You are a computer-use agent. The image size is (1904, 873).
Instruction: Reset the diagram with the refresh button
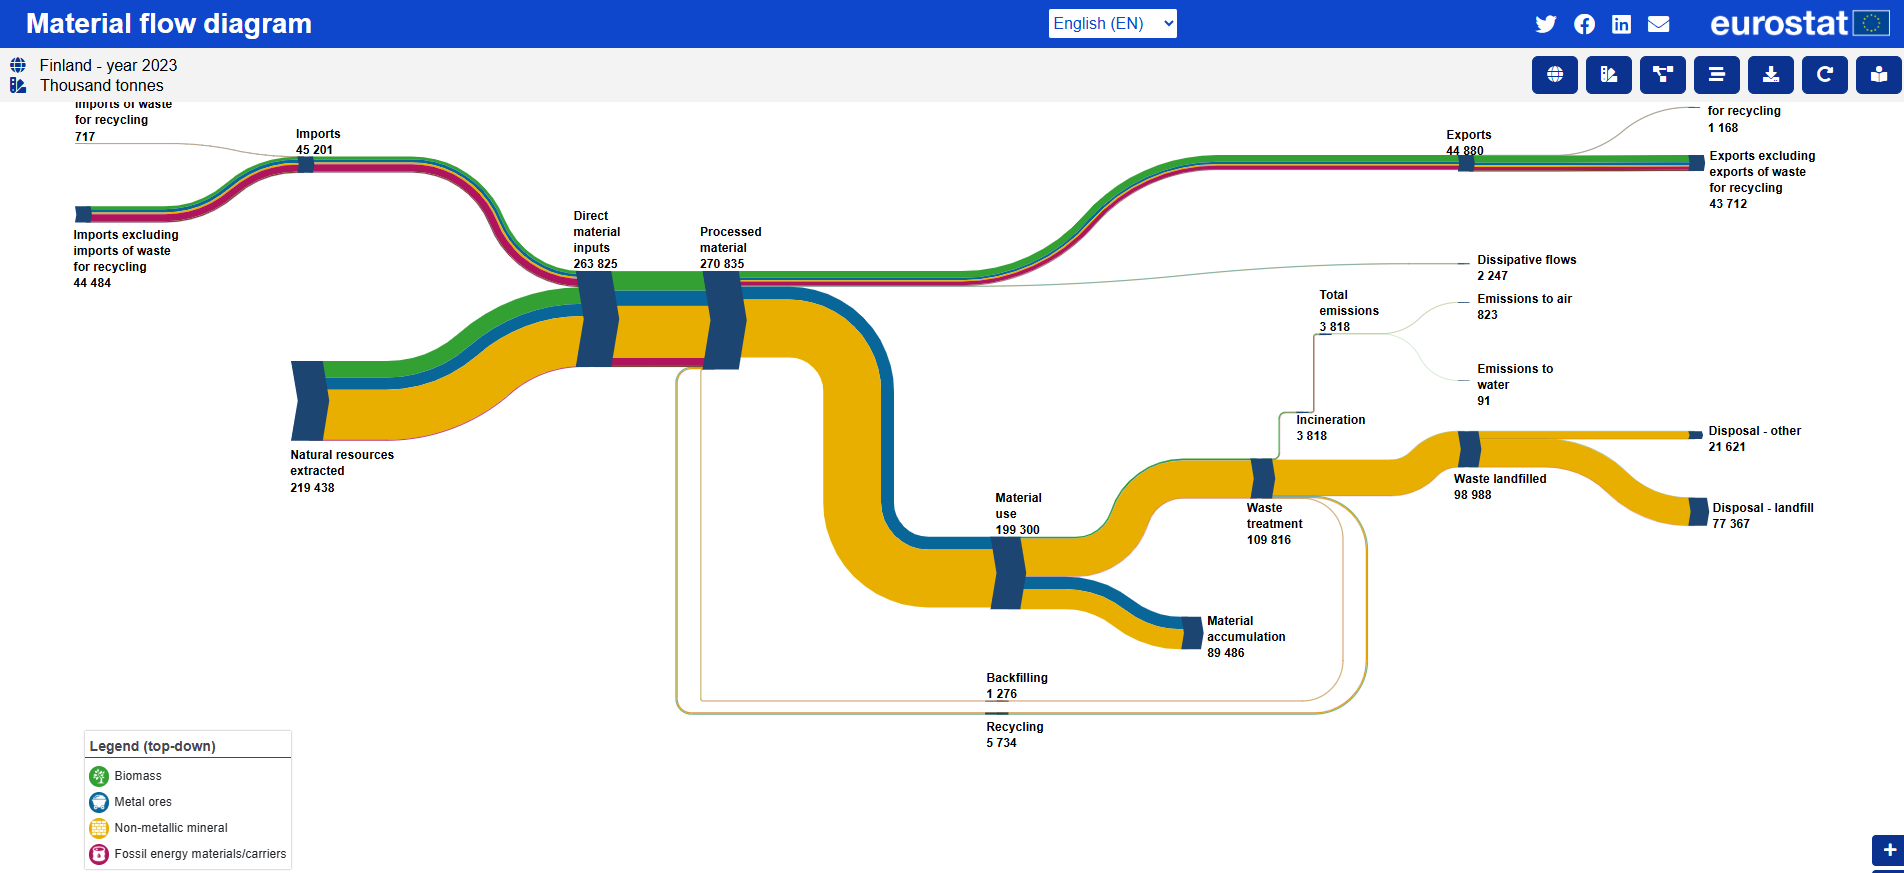[x=1824, y=75]
